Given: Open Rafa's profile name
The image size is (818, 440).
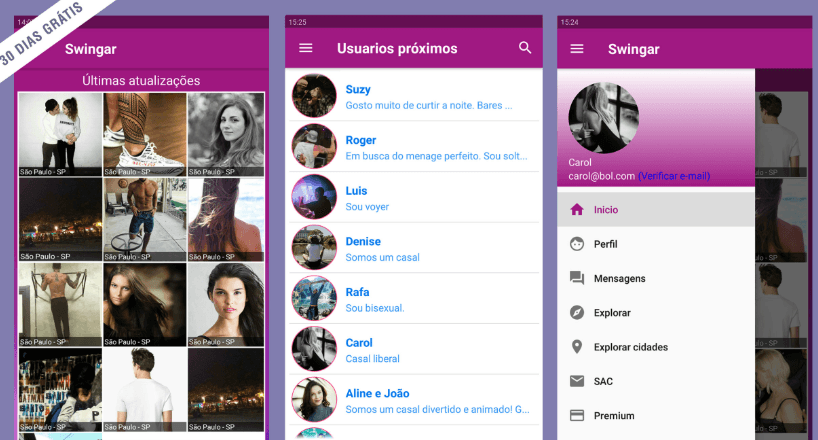Looking at the screenshot, I should [357, 292].
